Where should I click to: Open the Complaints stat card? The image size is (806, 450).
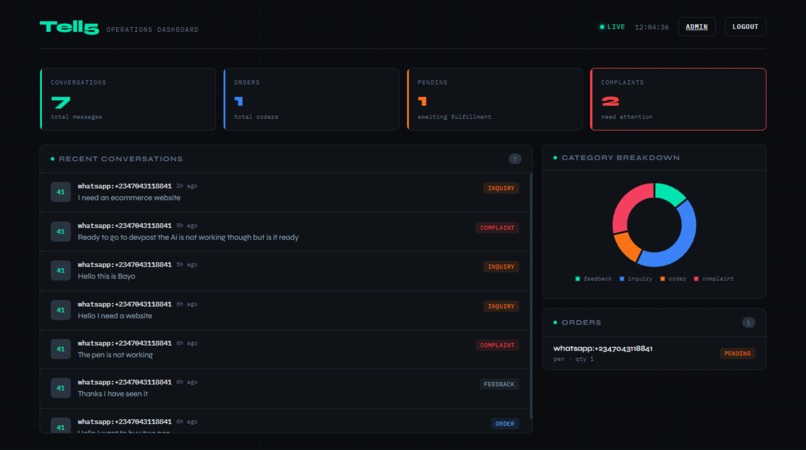point(678,99)
